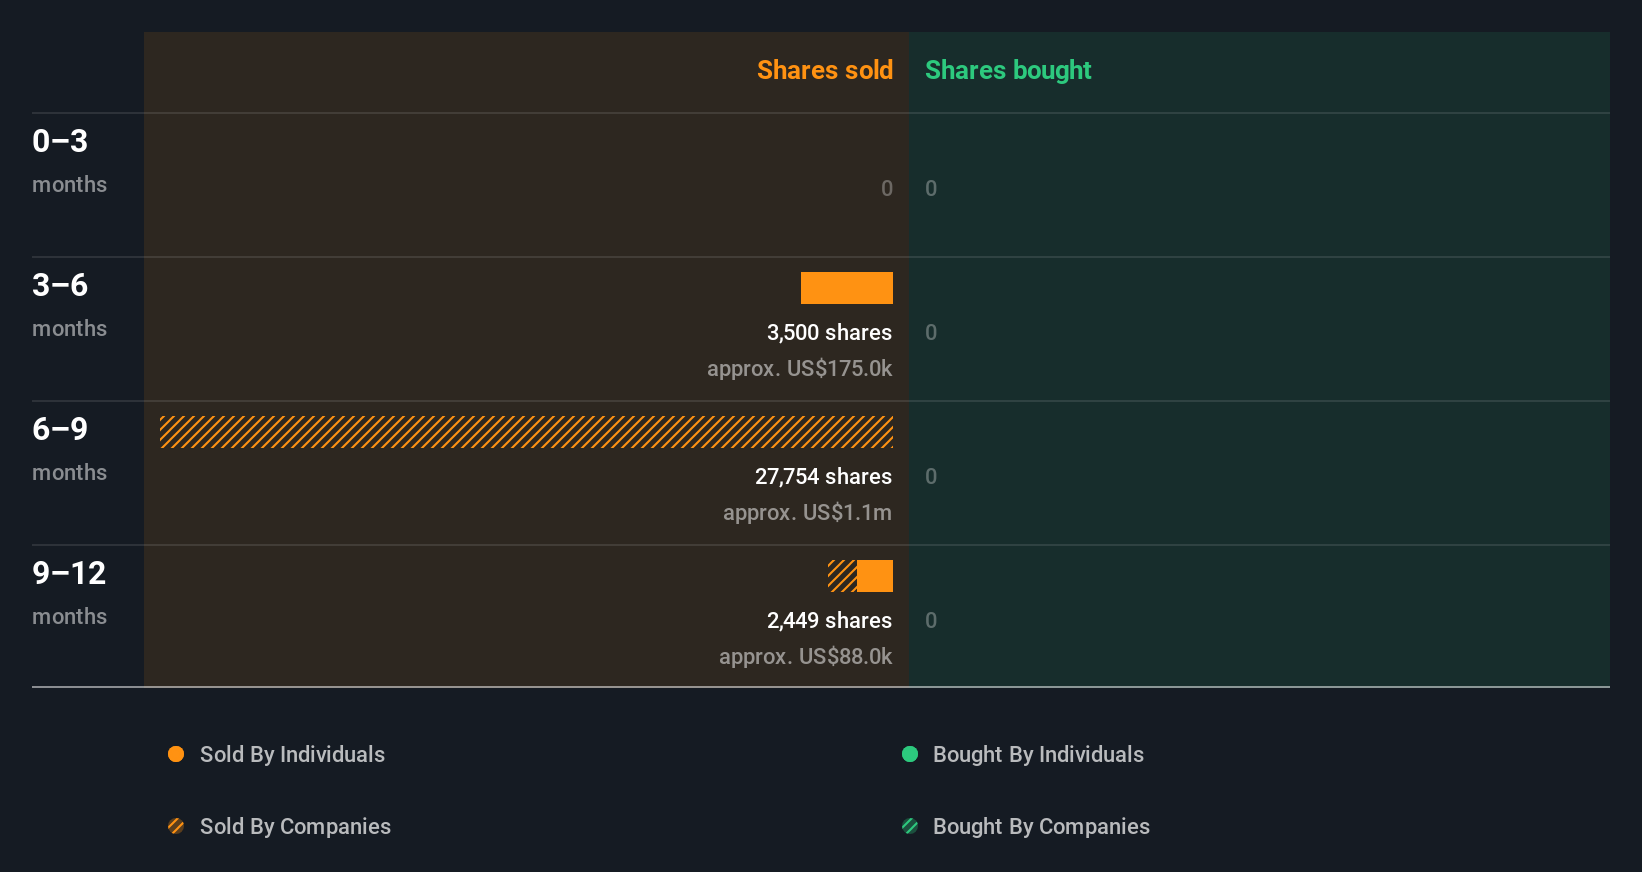The height and width of the screenshot is (872, 1642).
Task: Click the Shares sold heading
Action: tap(825, 70)
